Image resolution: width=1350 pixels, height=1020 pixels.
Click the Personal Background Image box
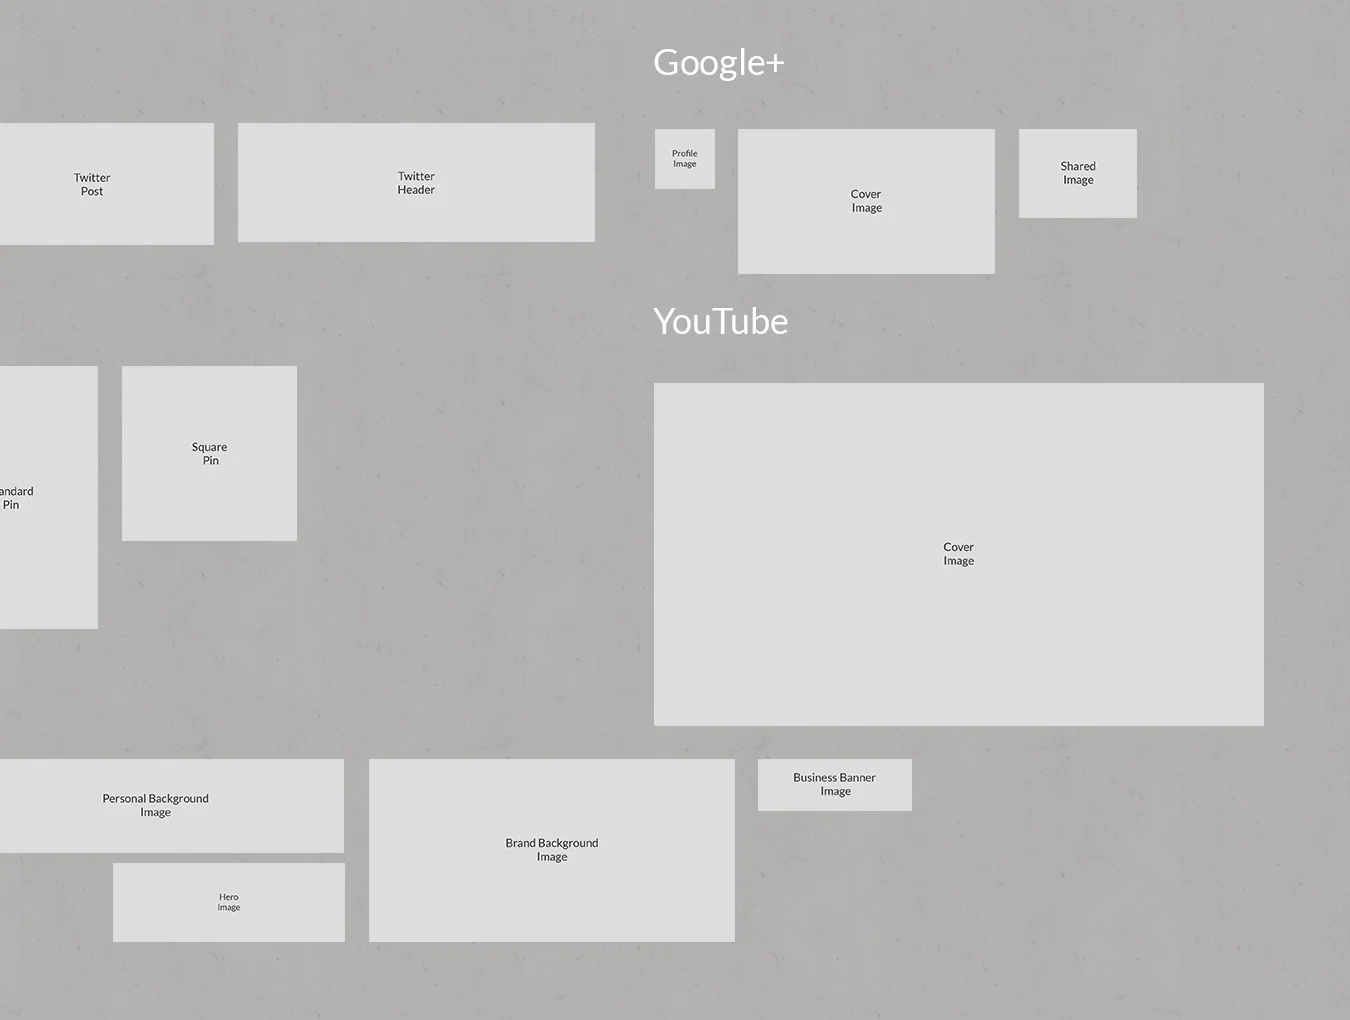[171, 806]
